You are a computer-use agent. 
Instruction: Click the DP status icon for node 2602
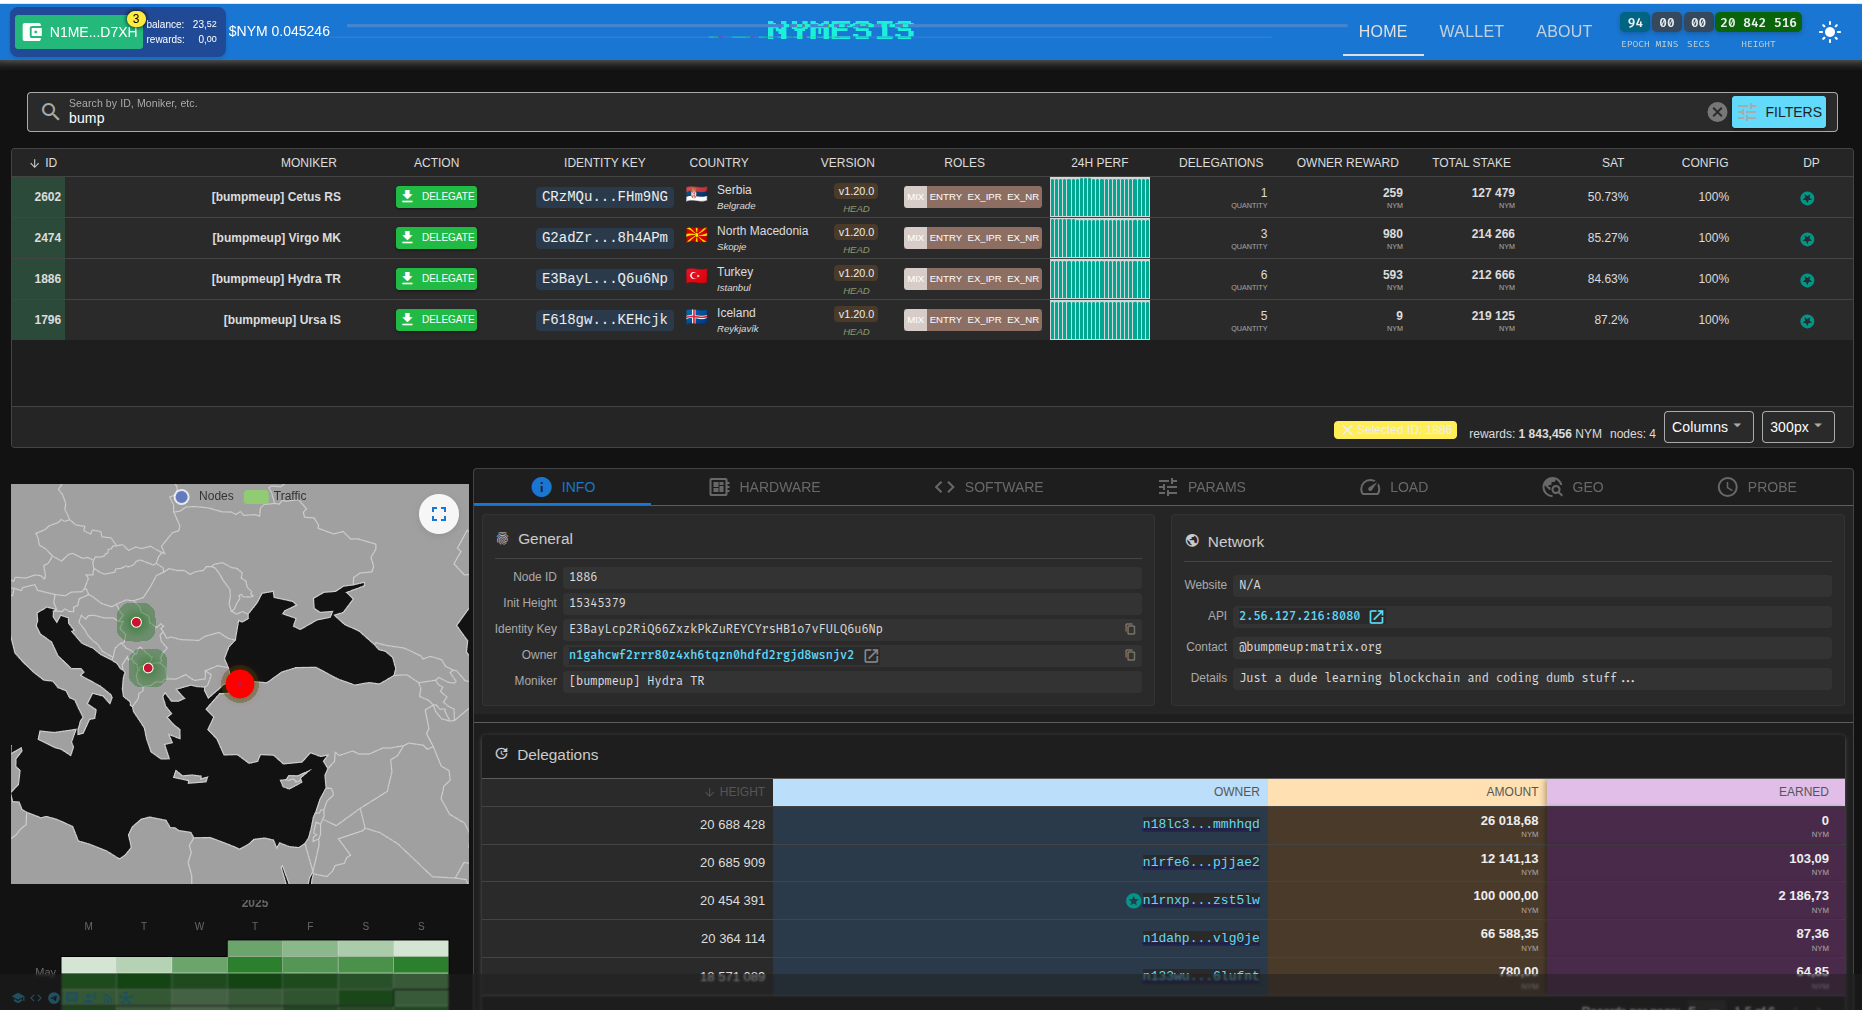click(1806, 198)
